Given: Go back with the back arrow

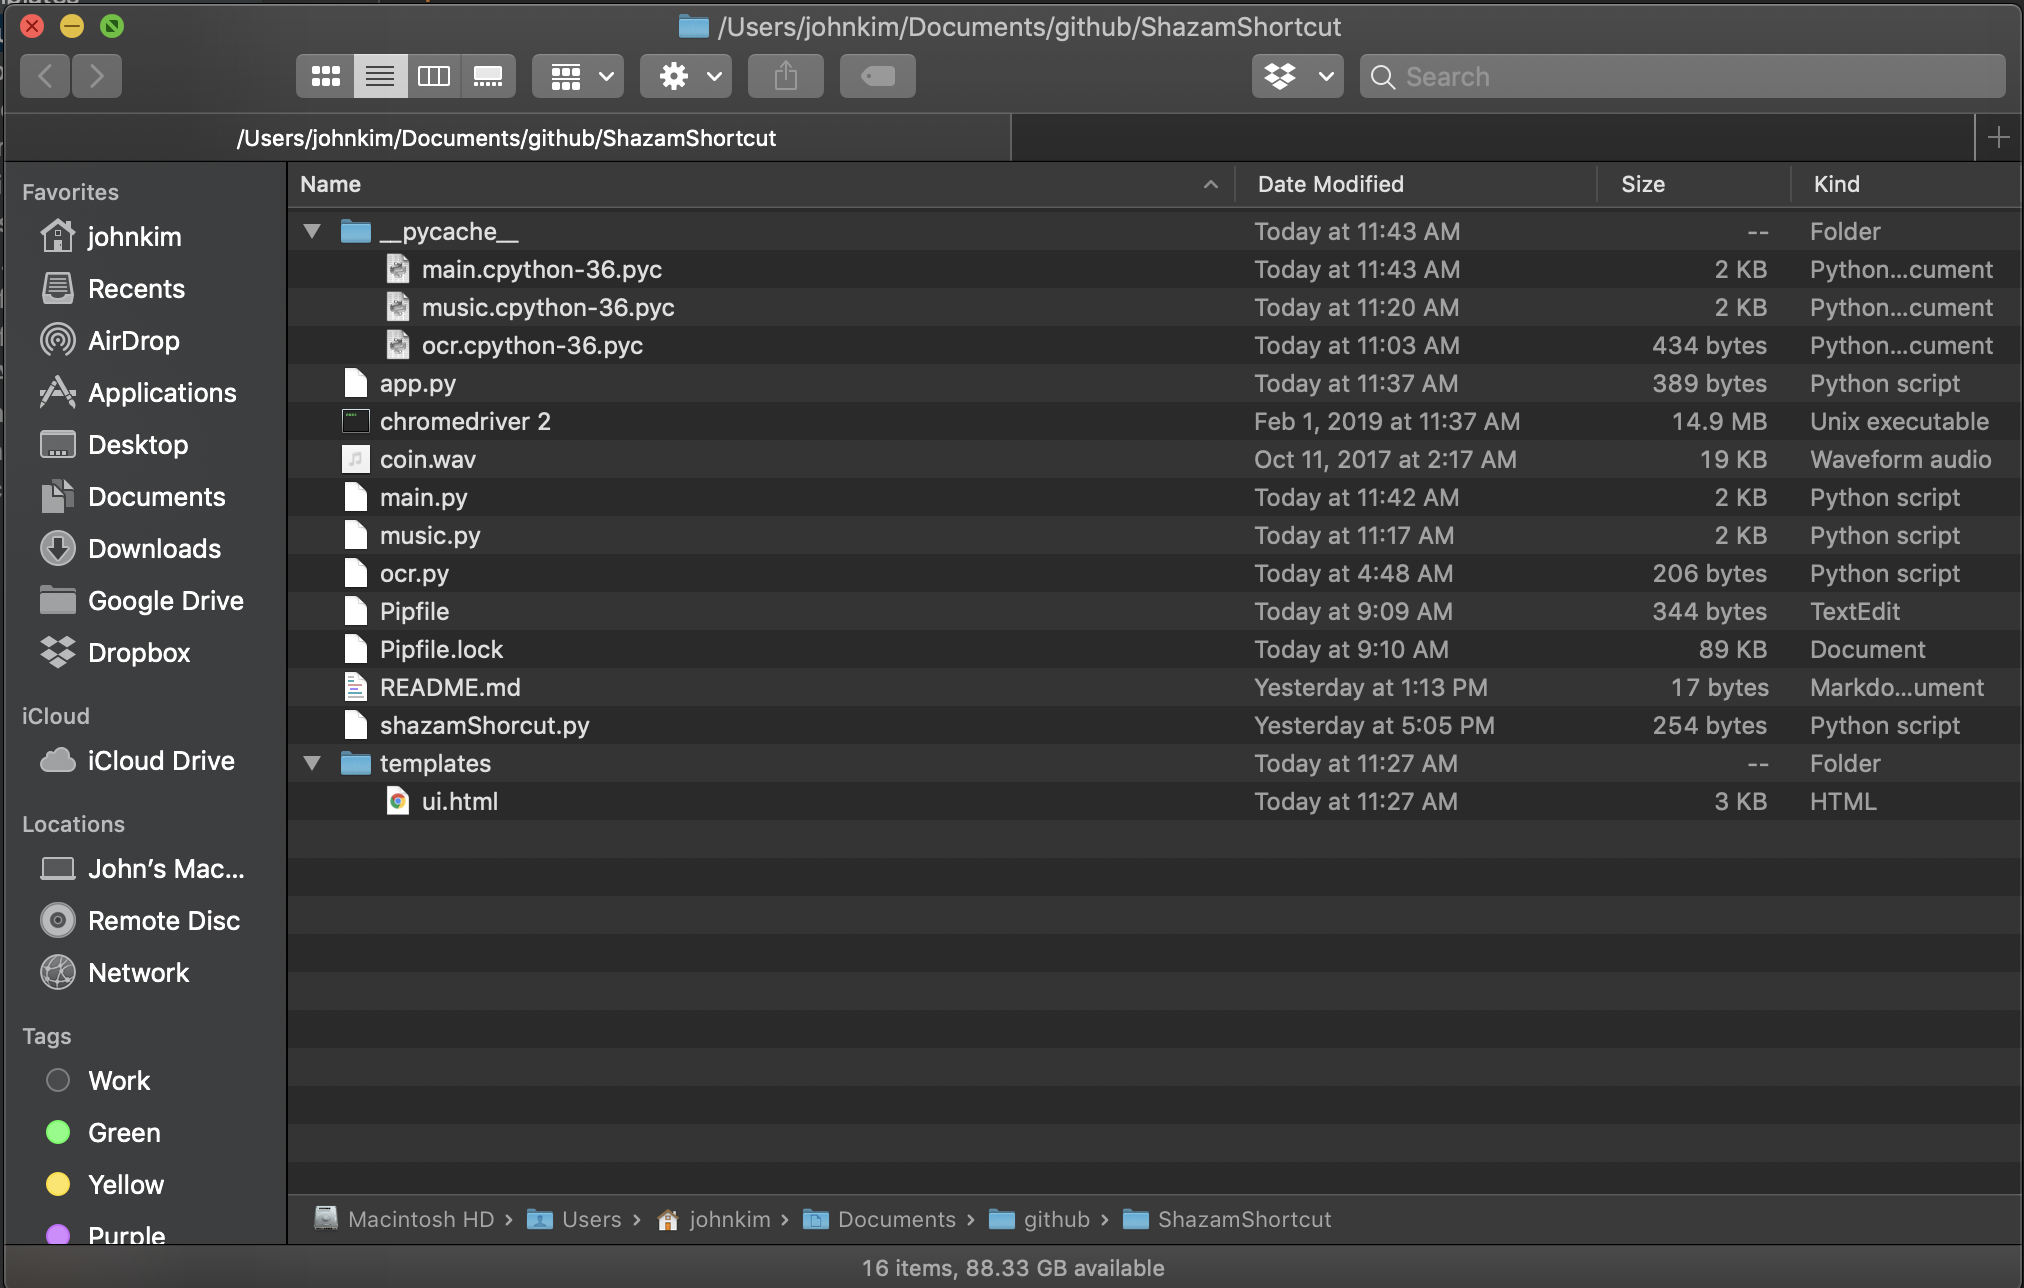Looking at the screenshot, I should point(45,76).
